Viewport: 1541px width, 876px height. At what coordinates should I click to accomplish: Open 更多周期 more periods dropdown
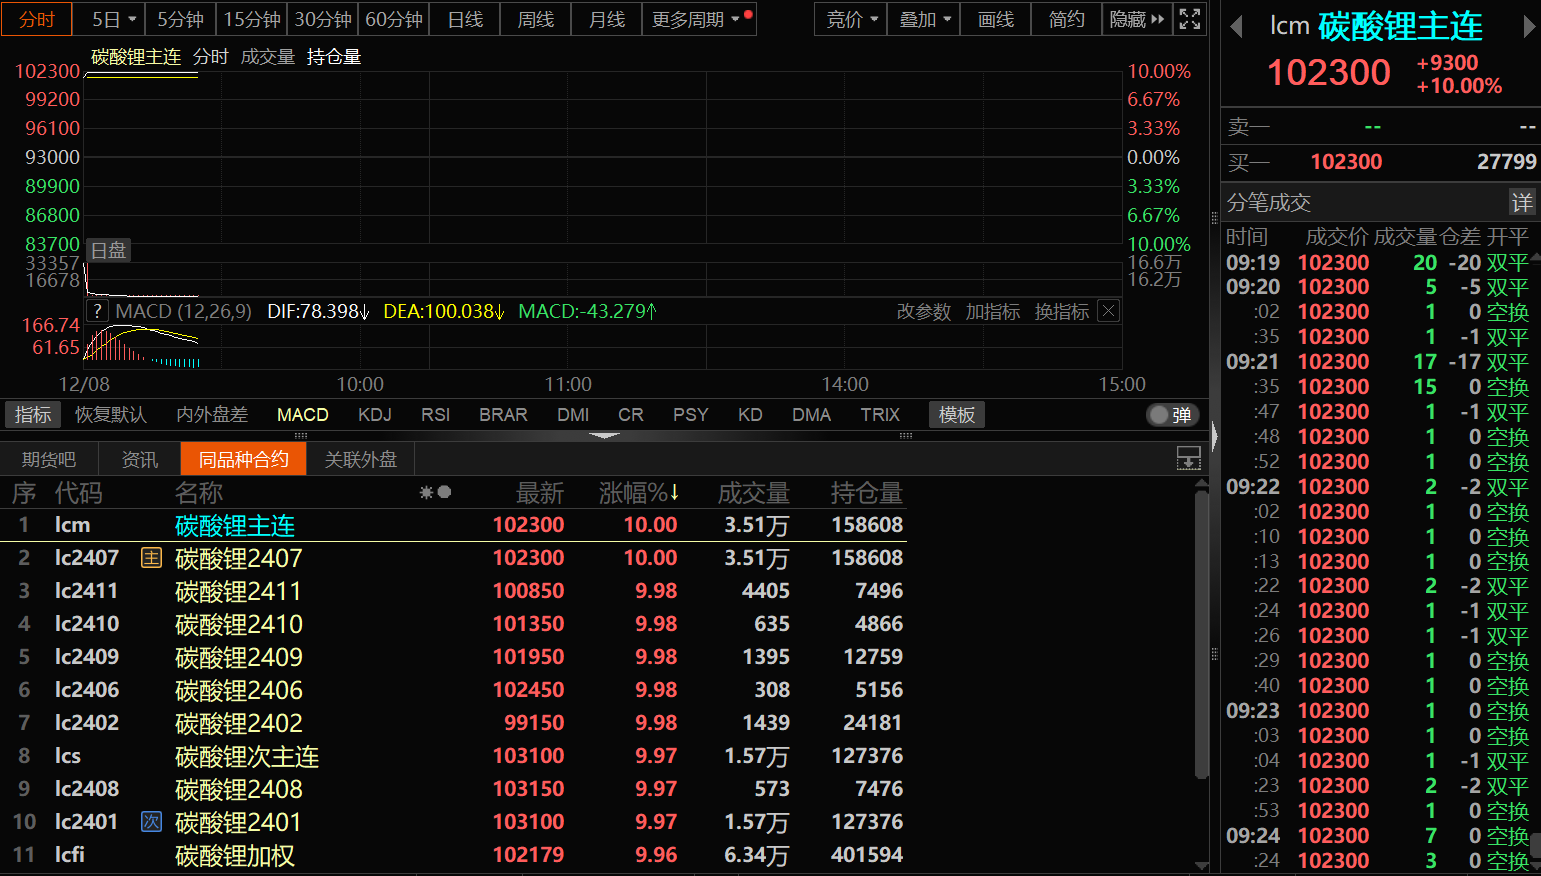(700, 19)
